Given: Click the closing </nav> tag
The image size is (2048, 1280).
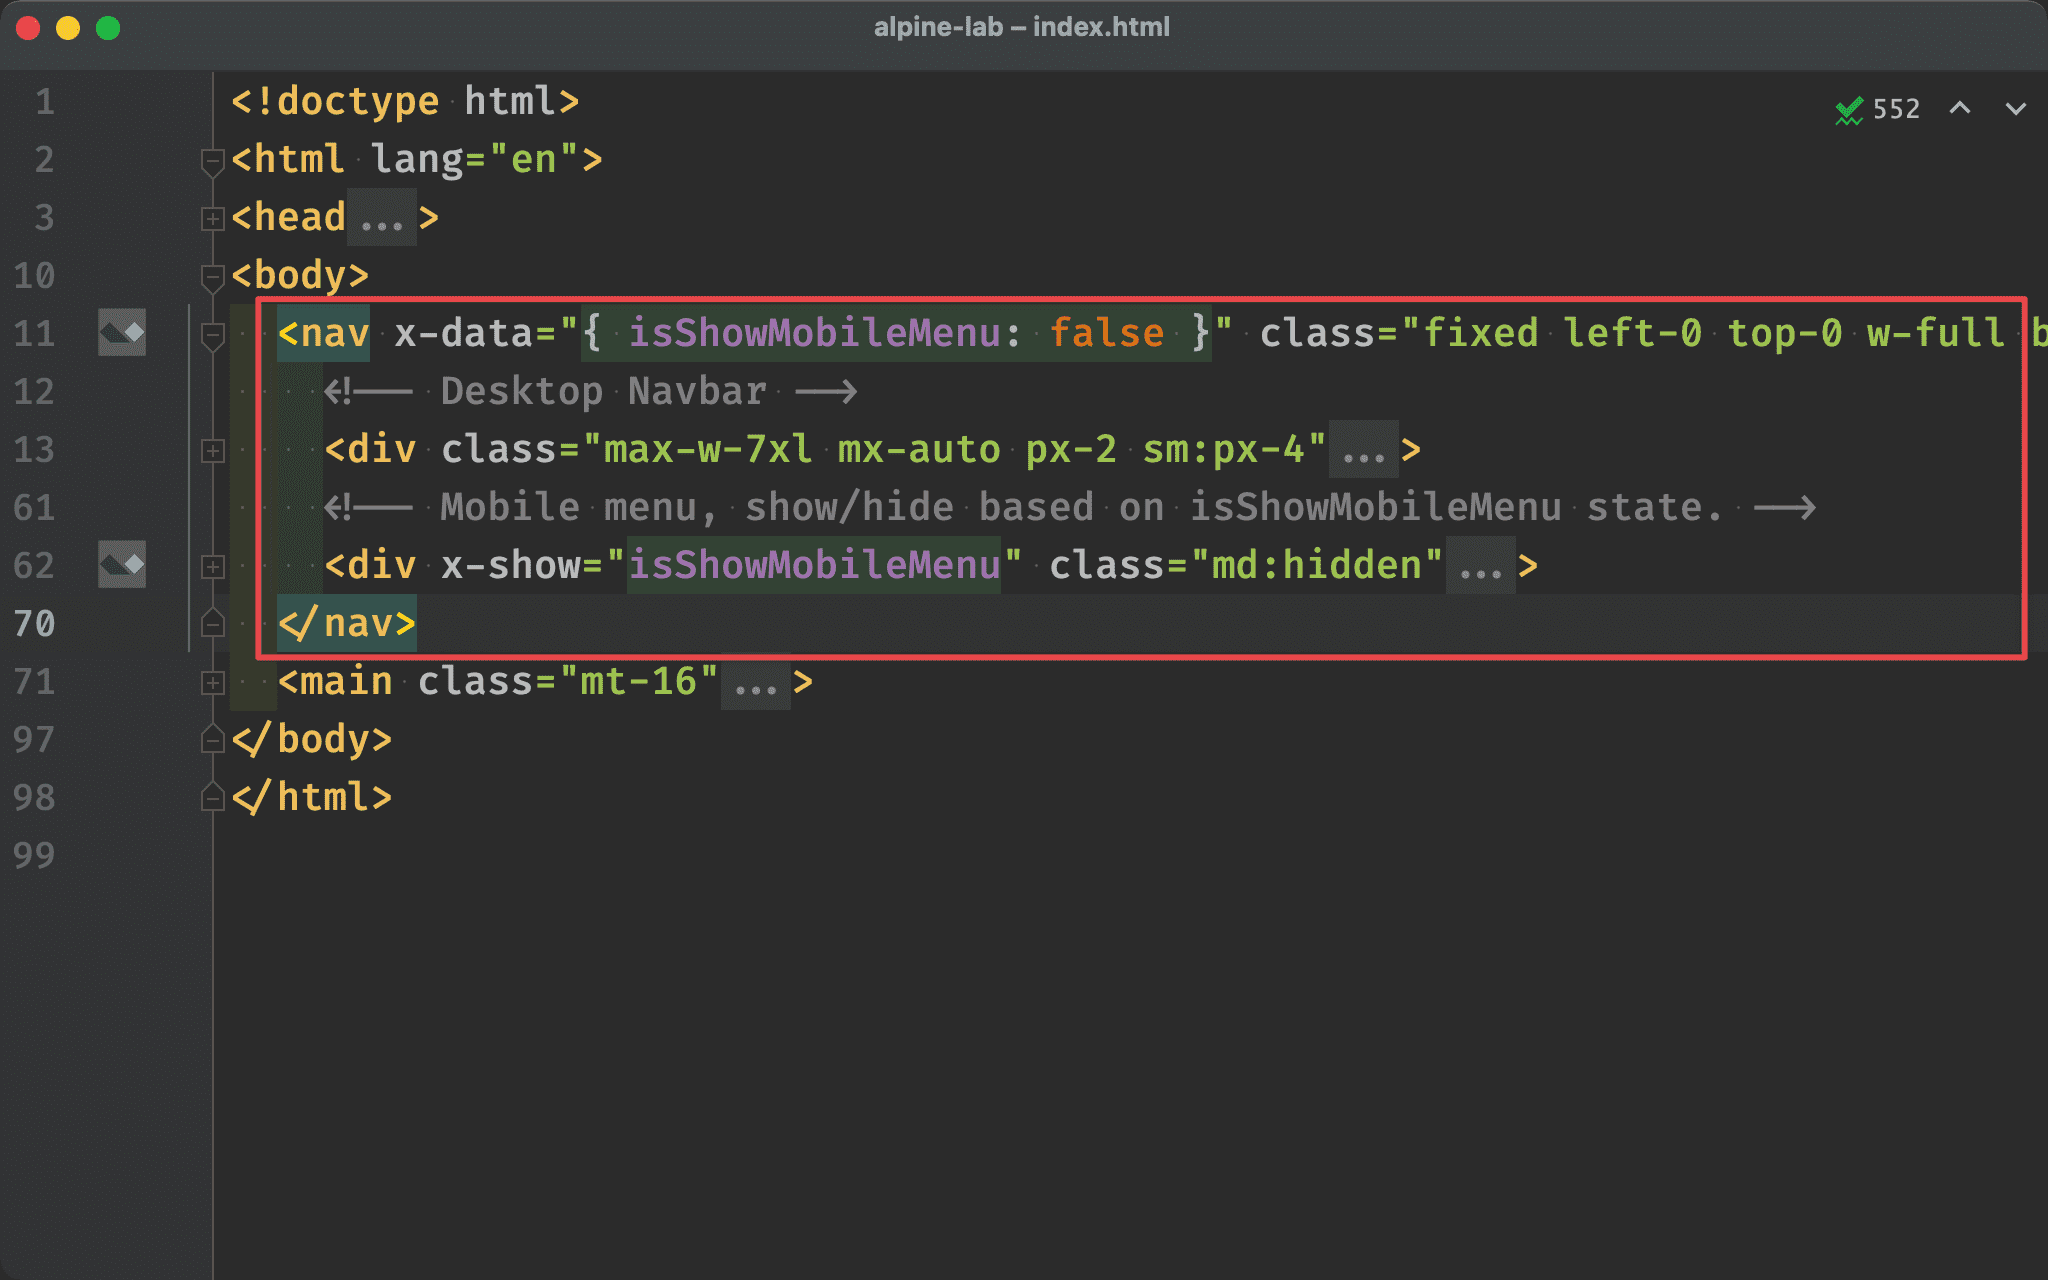Looking at the screenshot, I should click(347, 624).
